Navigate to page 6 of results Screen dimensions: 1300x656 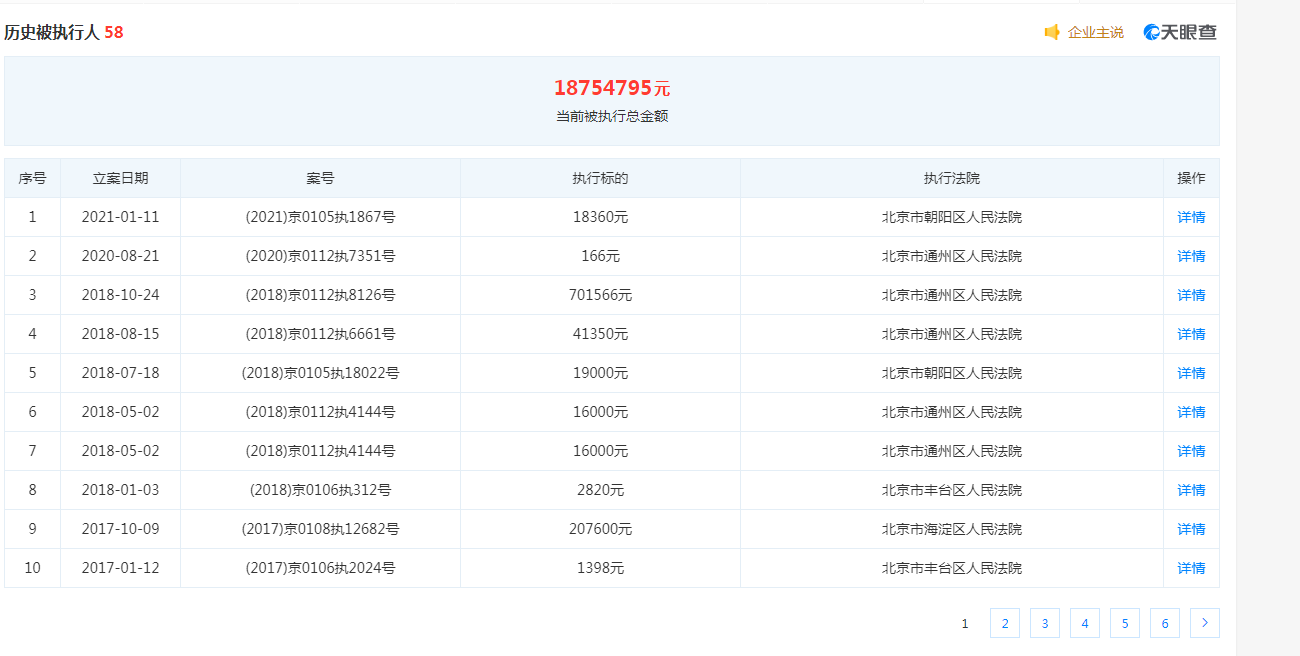tap(1164, 623)
